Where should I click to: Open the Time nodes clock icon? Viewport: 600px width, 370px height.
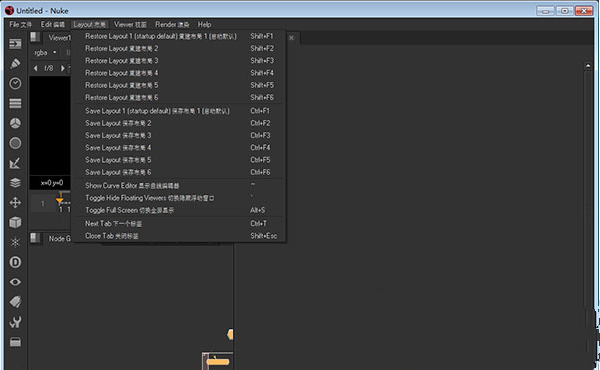(15, 83)
